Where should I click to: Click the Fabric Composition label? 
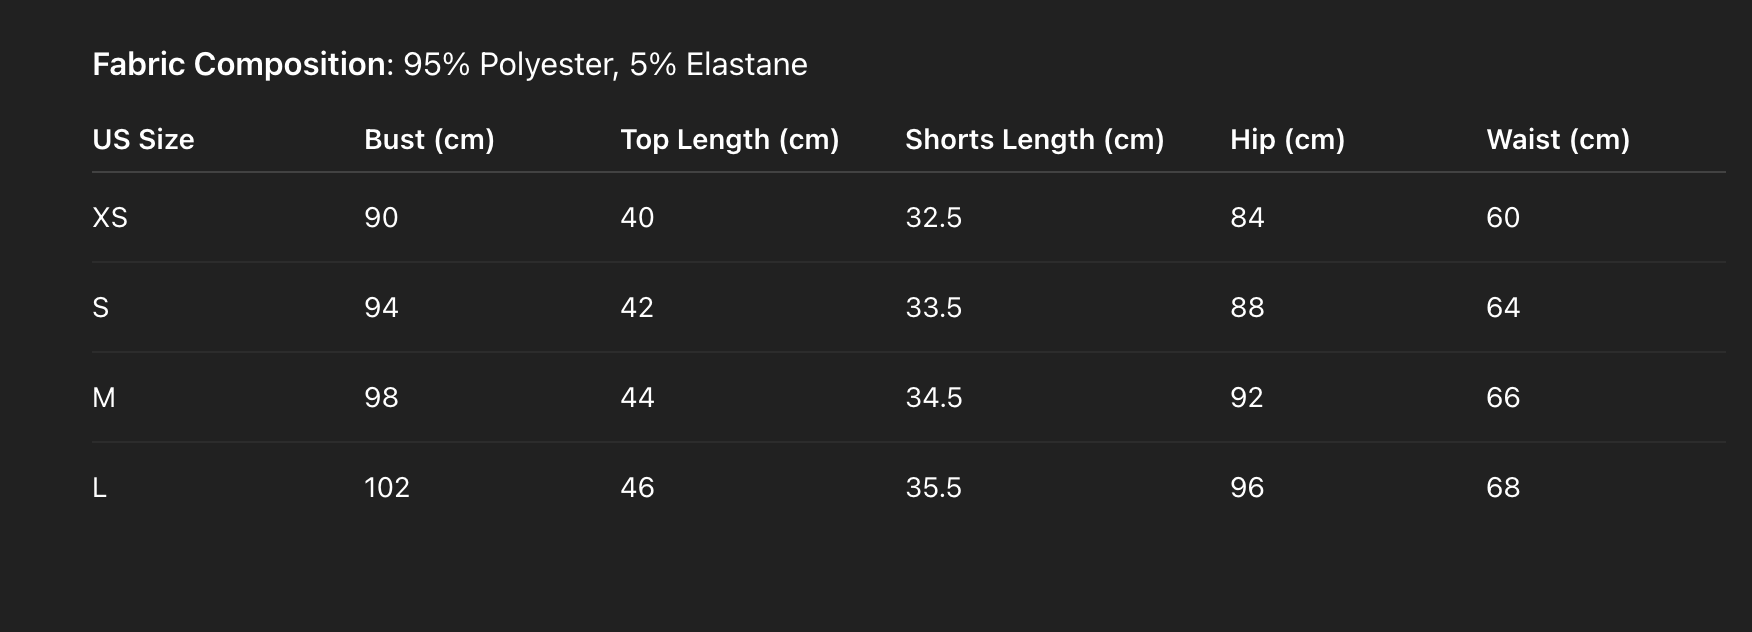[239, 65]
